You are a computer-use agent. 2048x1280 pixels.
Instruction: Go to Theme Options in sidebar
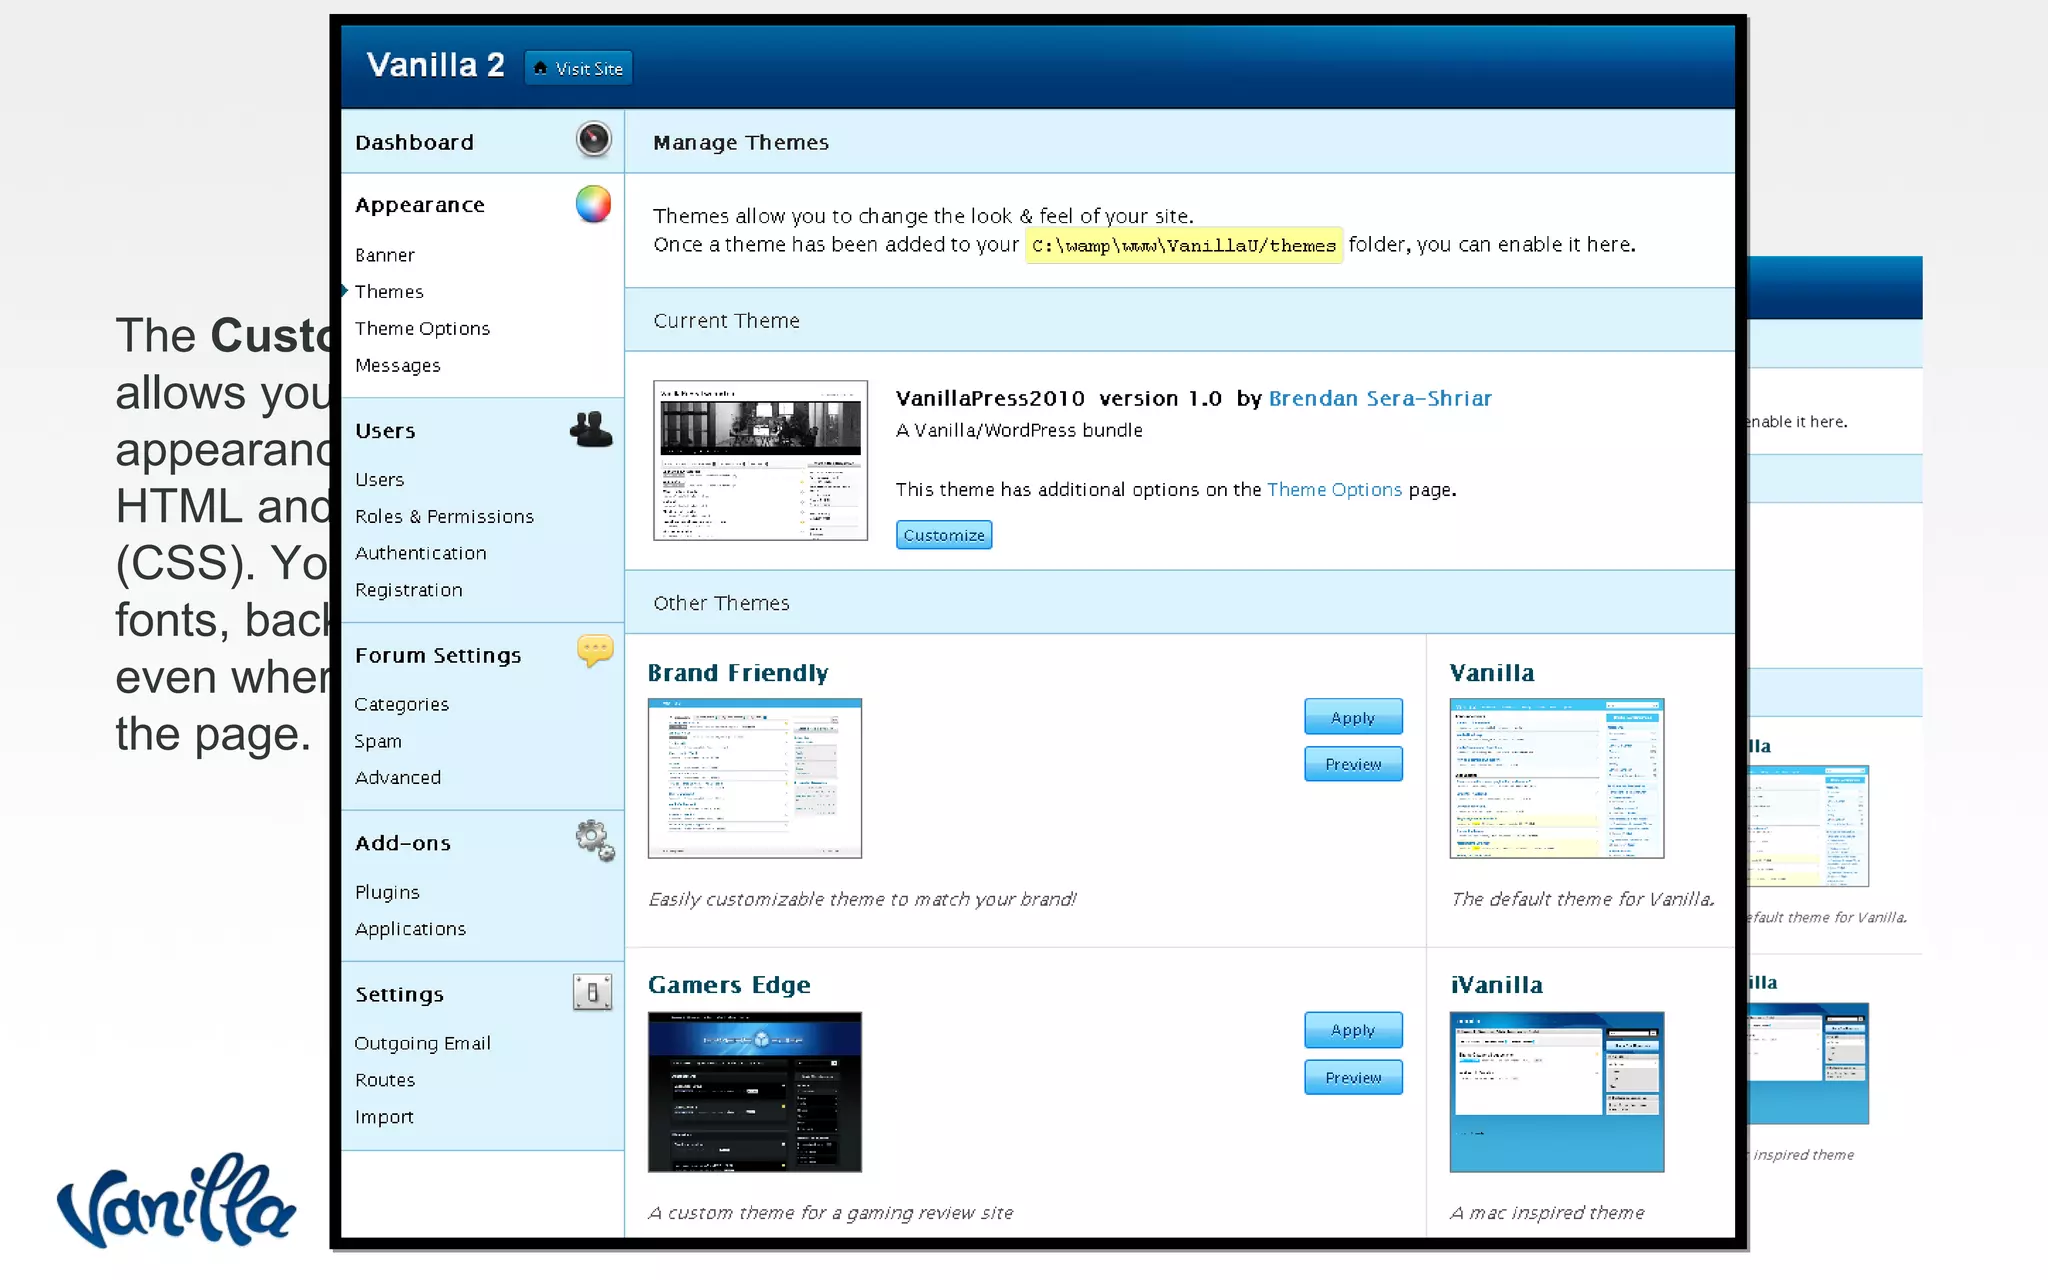(422, 328)
